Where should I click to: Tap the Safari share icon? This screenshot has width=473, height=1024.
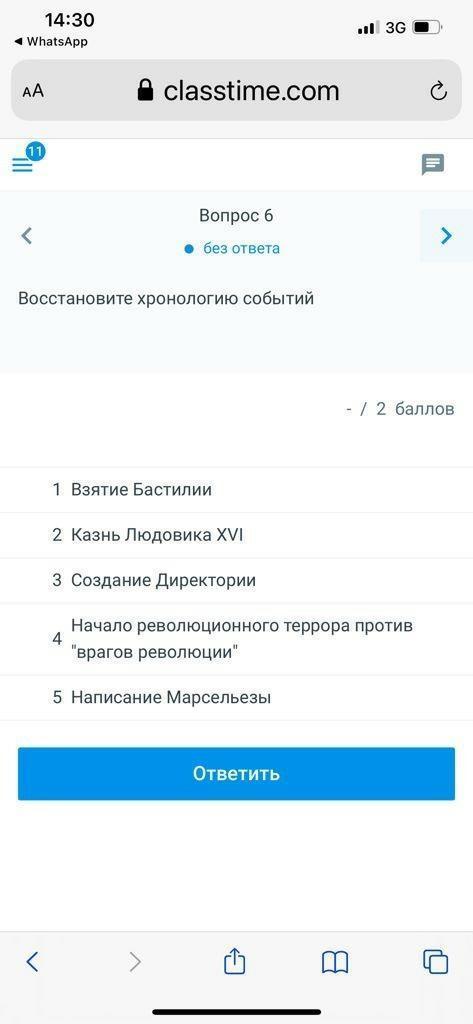pos(235,961)
